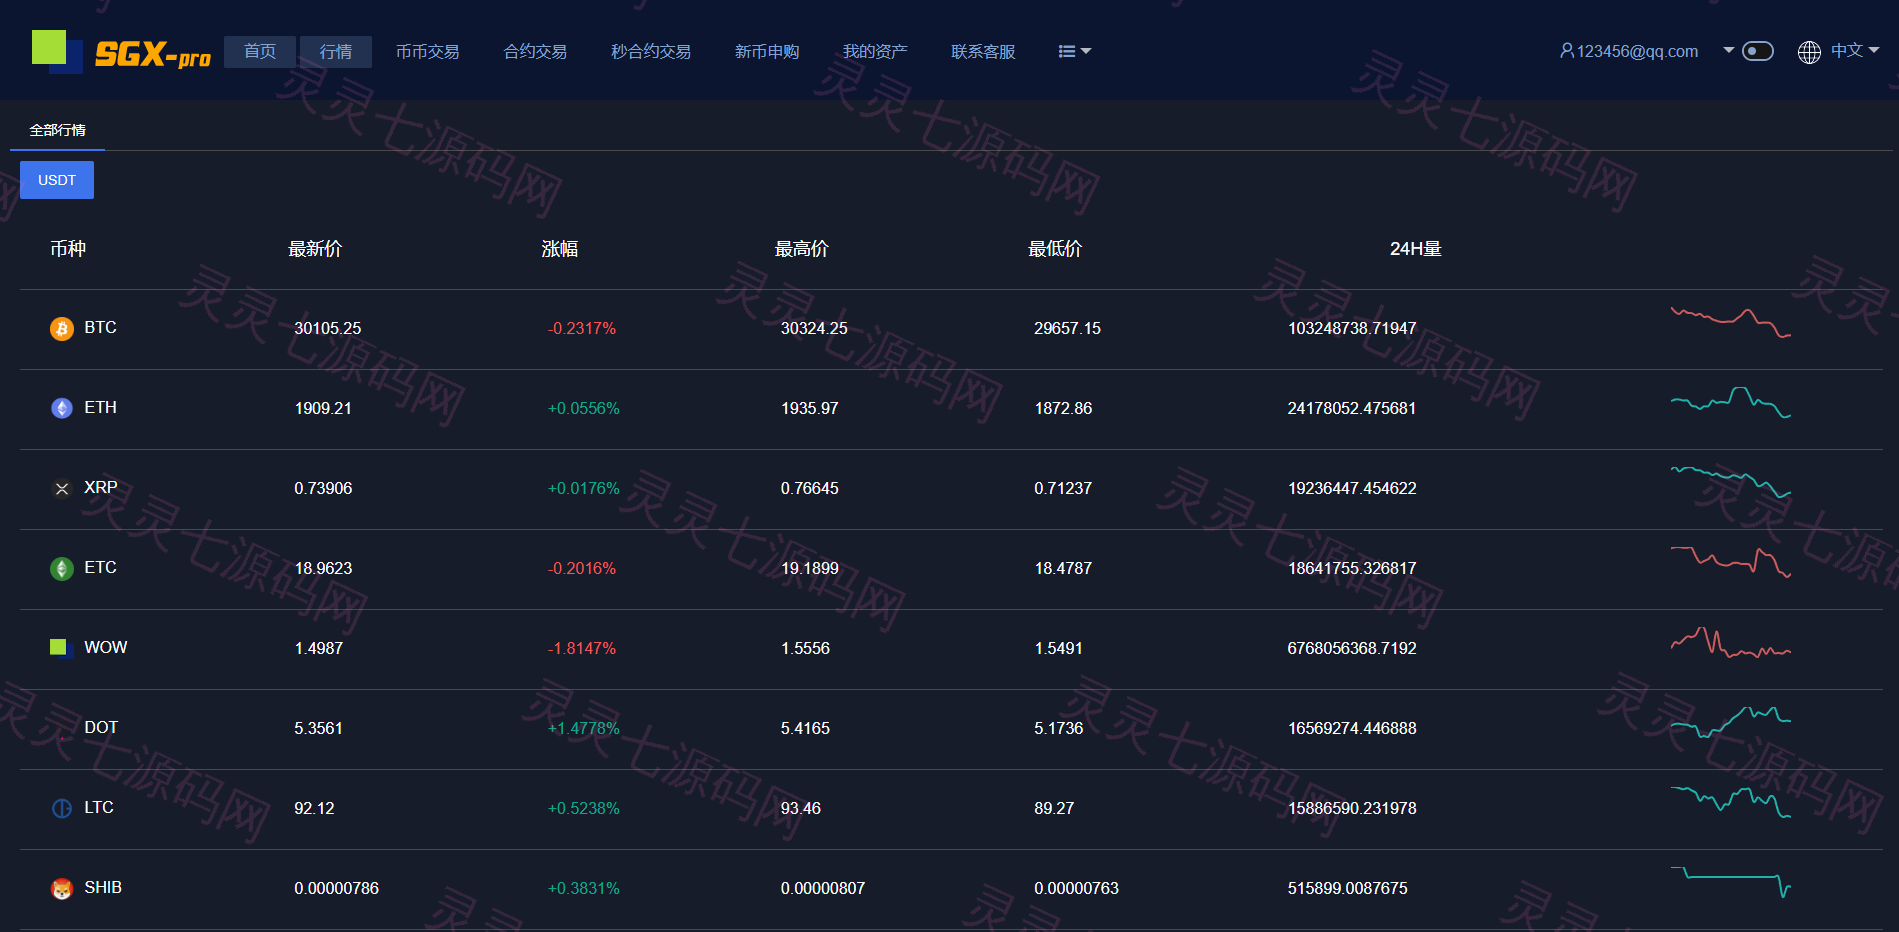Open the 行情 market menu
1899x932 pixels.
coord(336,52)
